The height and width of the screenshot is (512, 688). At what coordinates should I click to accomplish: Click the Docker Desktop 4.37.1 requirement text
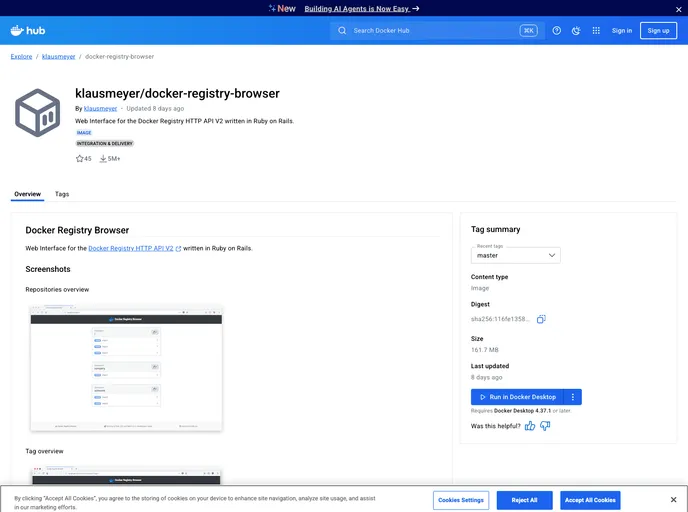(522, 411)
